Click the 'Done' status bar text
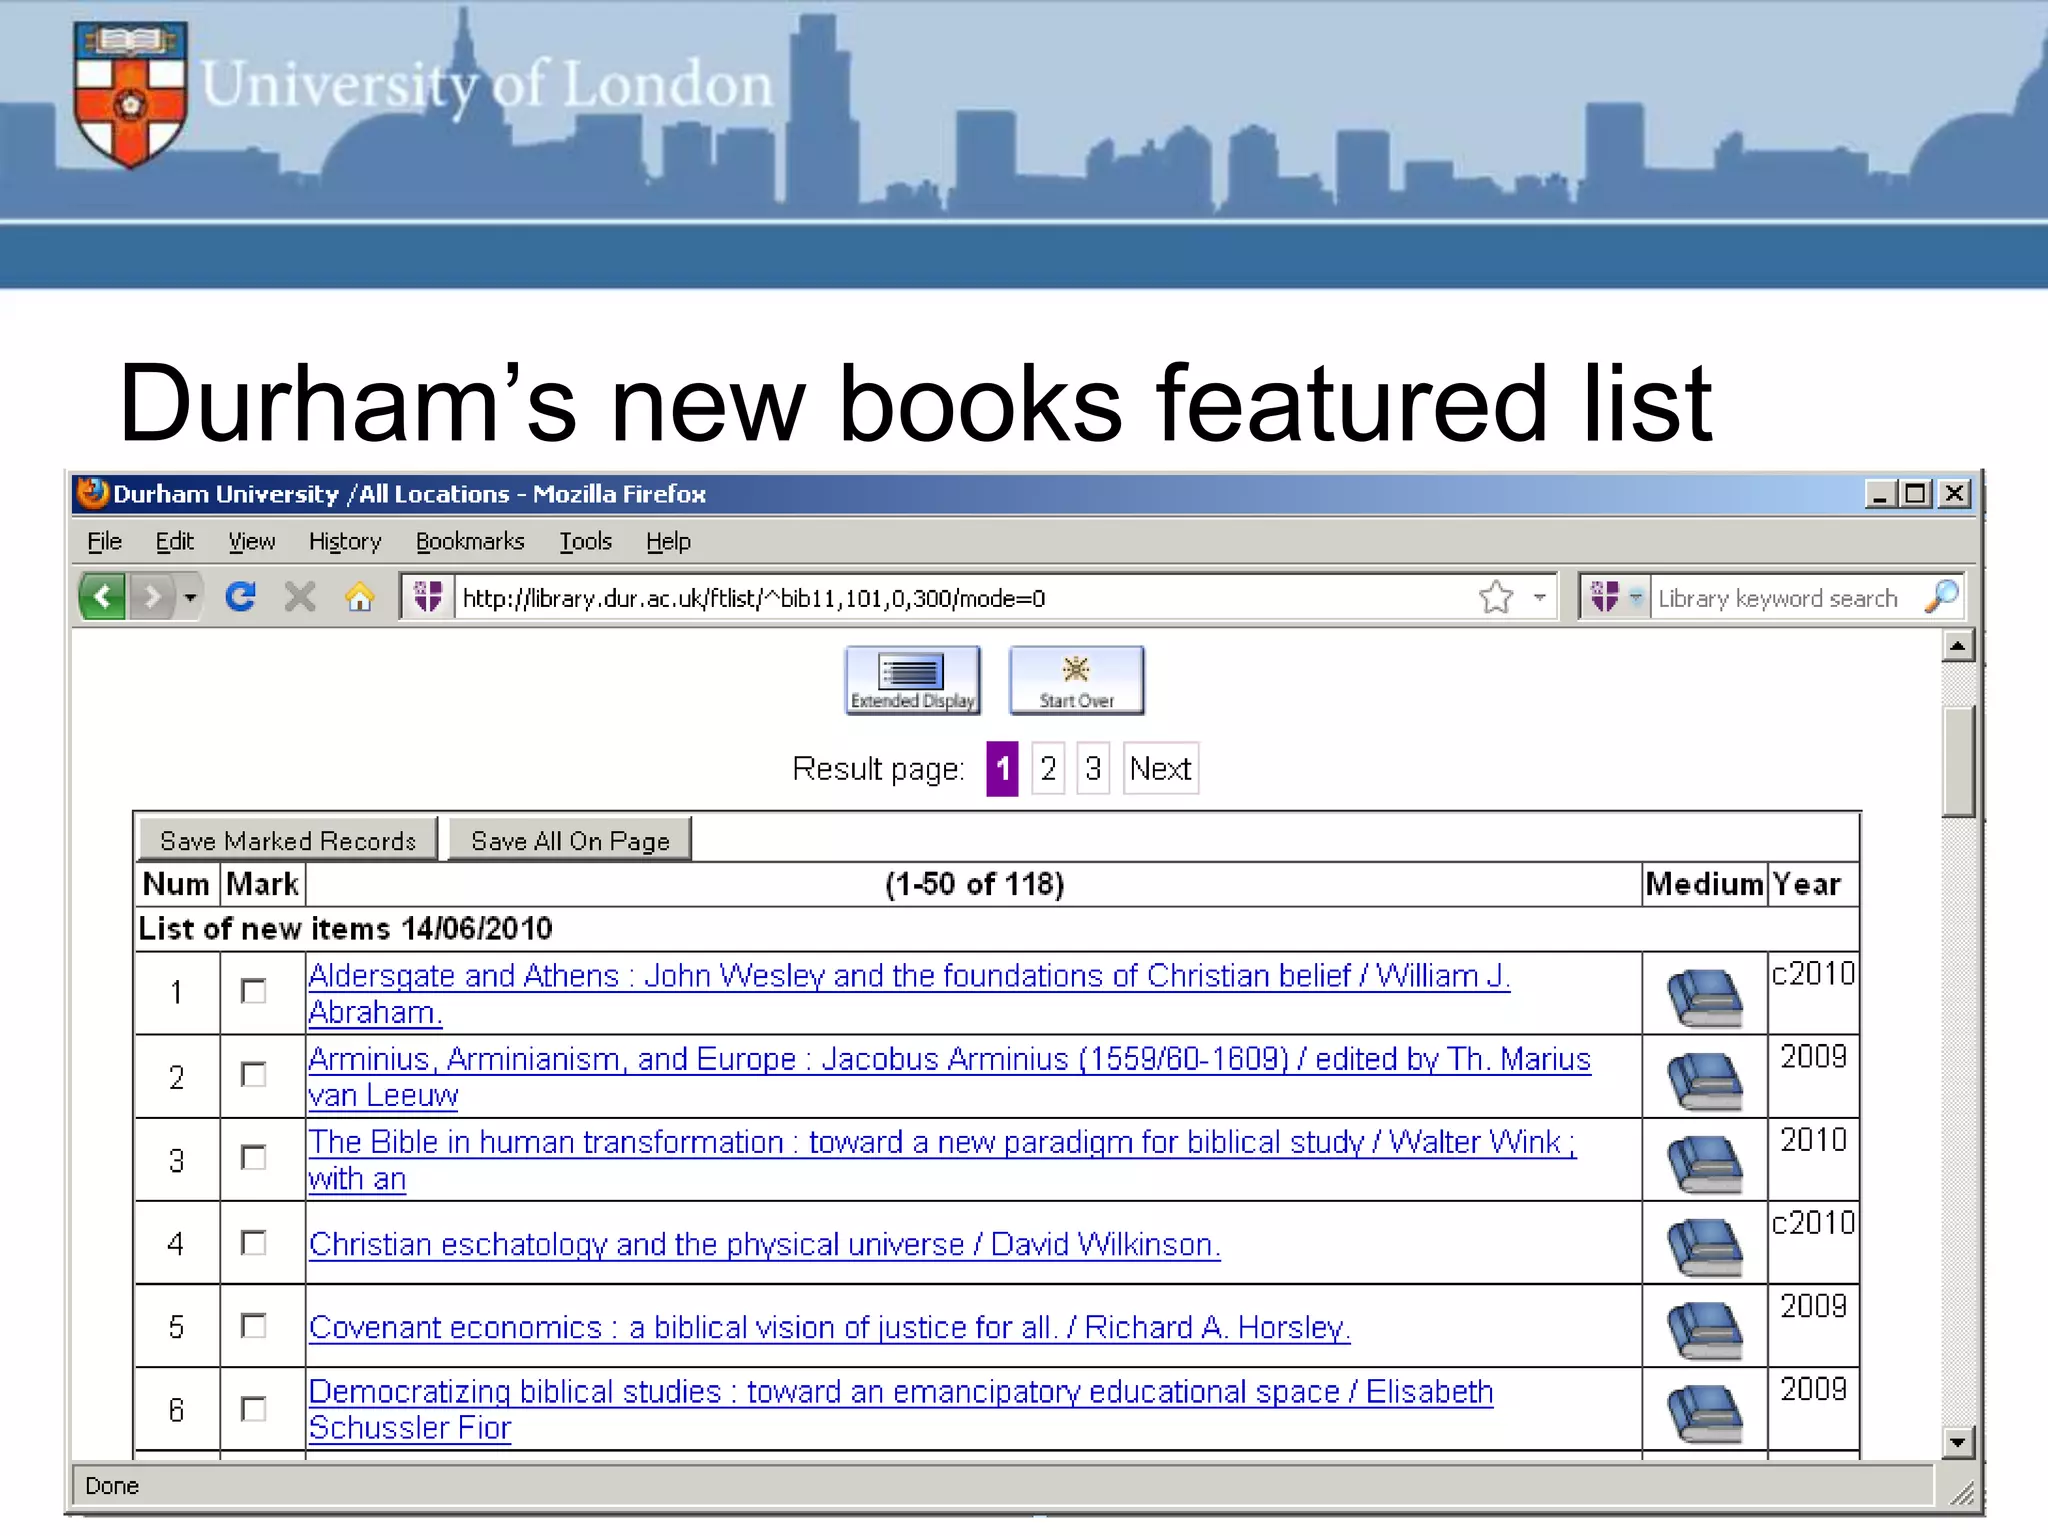Image resolution: width=2048 pixels, height=1536 pixels. [x=112, y=1486]
